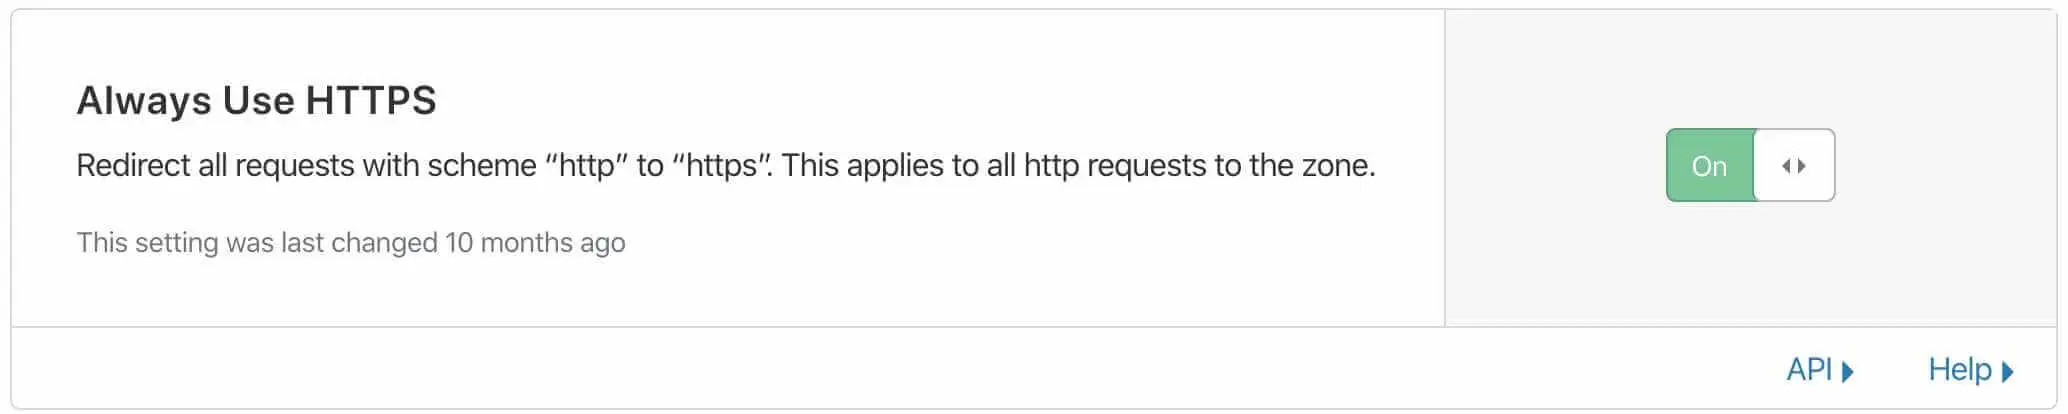Open the API link in the footer
This screenshot has height=414, width=2068.
tap(1809, 370)
